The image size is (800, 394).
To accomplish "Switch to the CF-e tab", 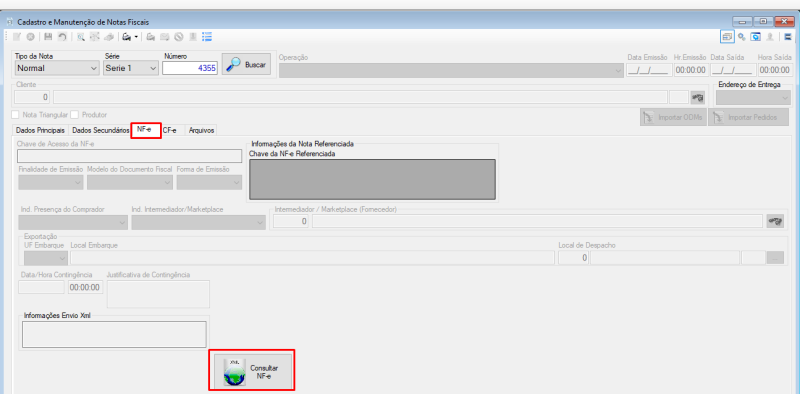I will 170,131.
